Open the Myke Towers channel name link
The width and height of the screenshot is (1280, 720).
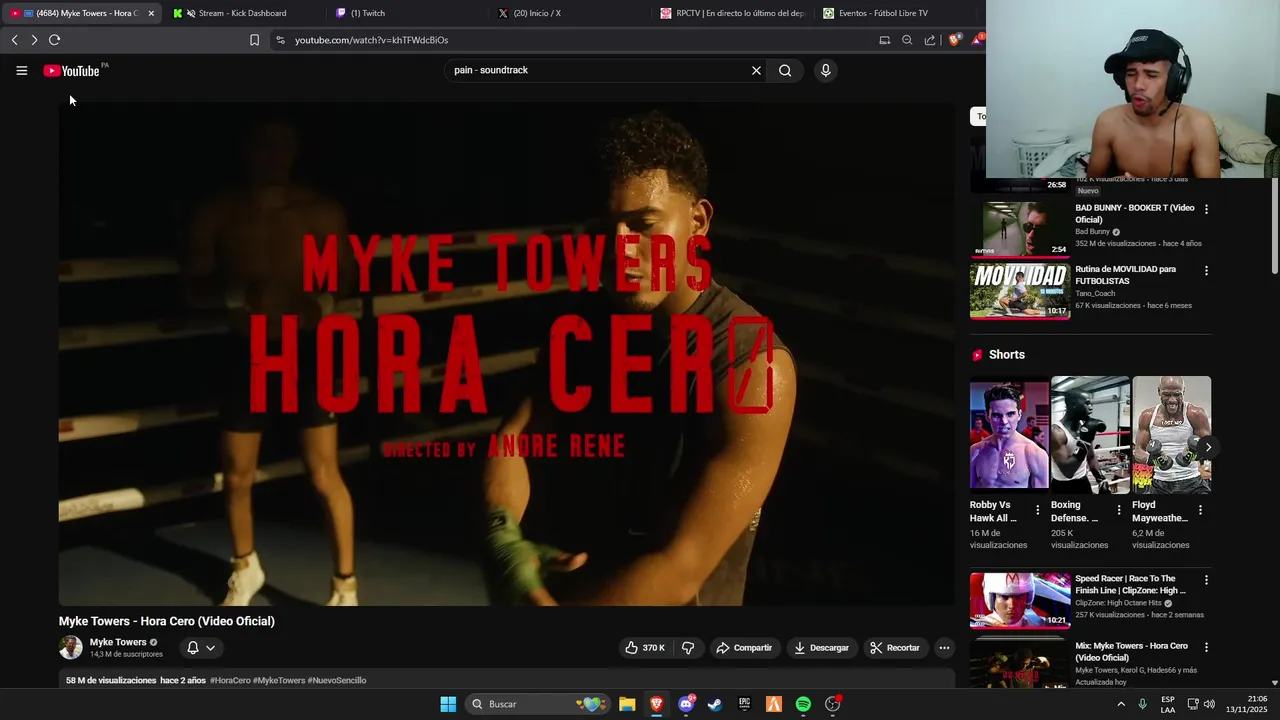[118, 642]
